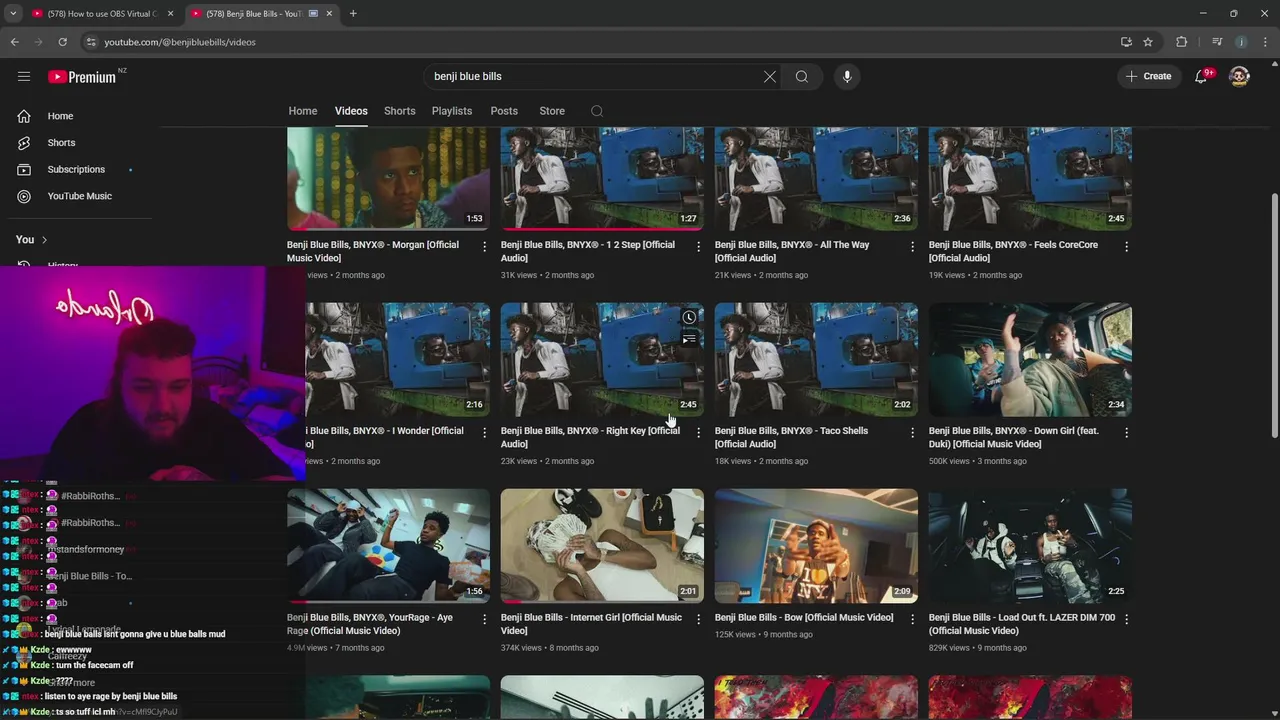
Task: Open options menu for Right Key video
Action: coord(699,432)
